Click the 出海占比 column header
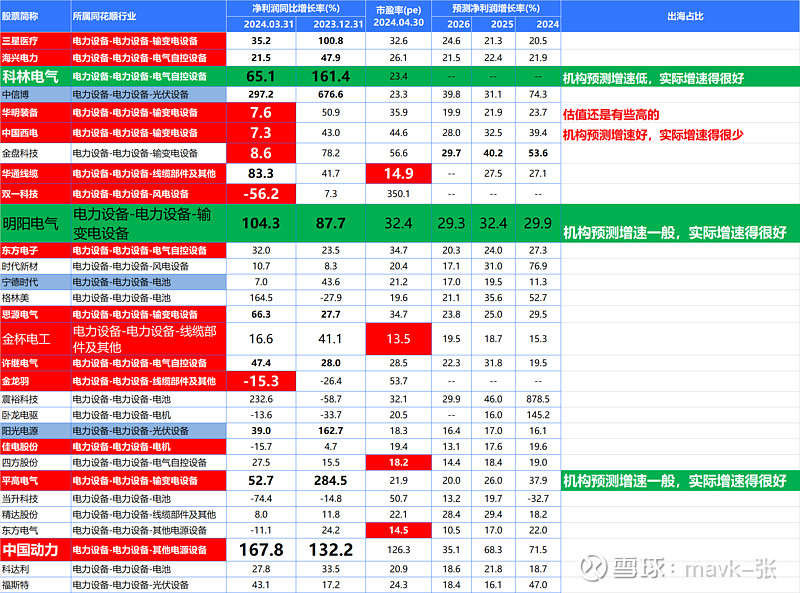 [685, 16]
